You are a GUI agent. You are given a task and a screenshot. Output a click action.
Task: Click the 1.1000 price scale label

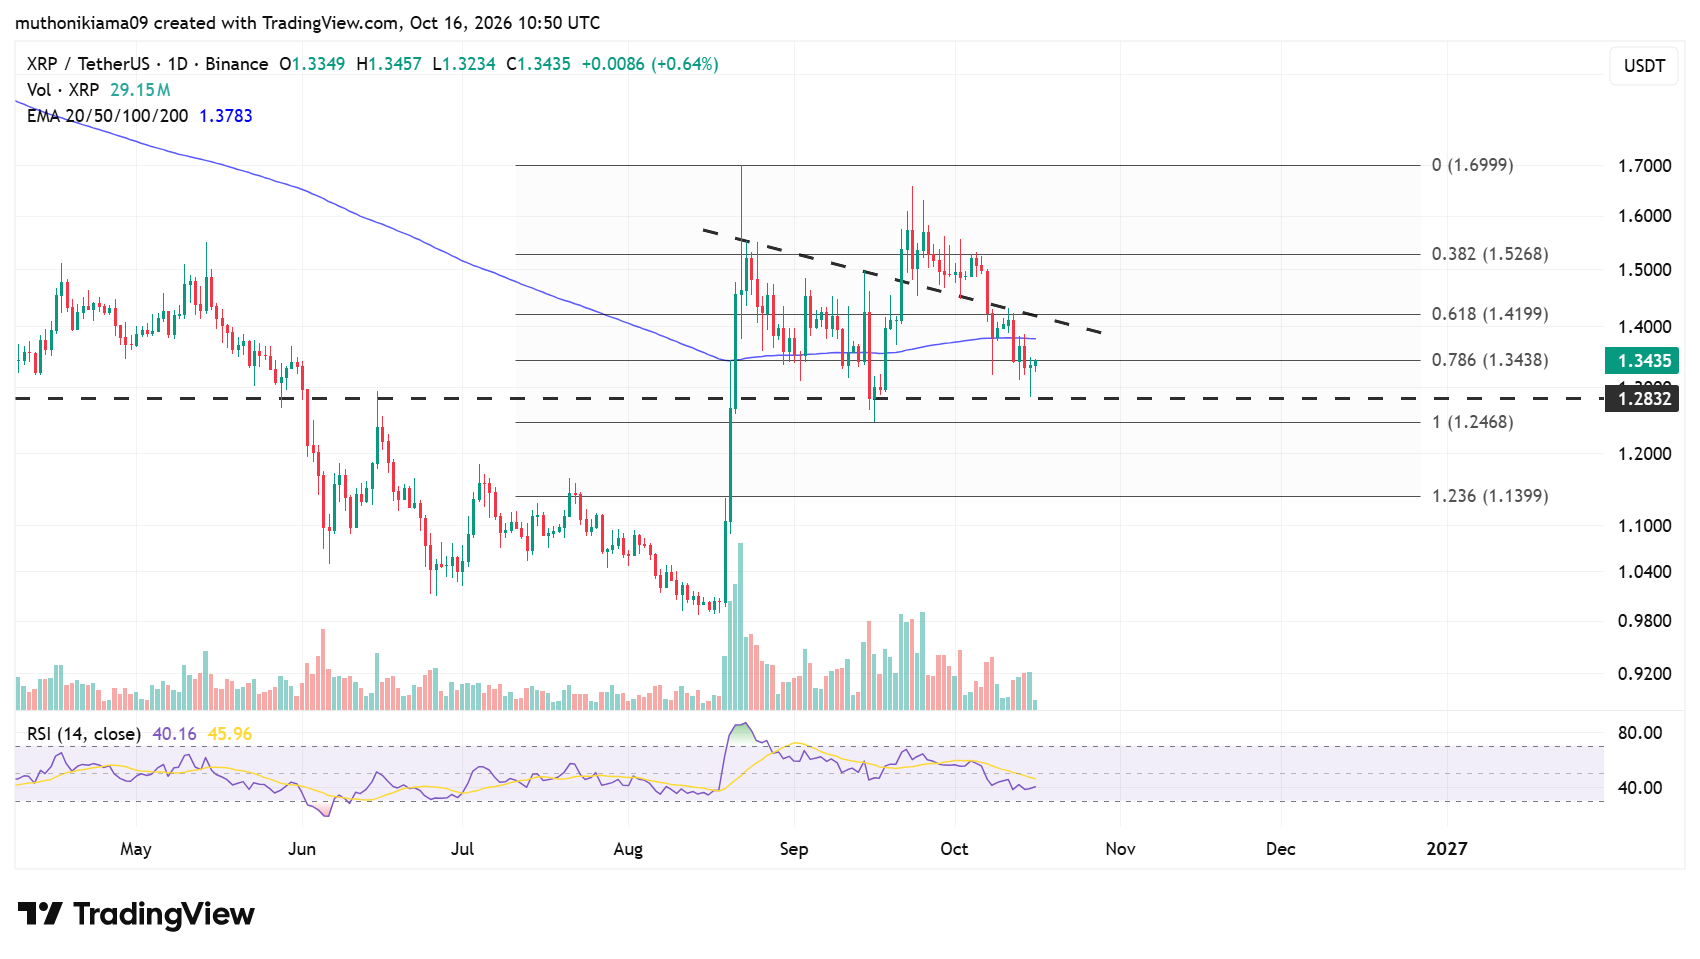(x=1645, y=526)
